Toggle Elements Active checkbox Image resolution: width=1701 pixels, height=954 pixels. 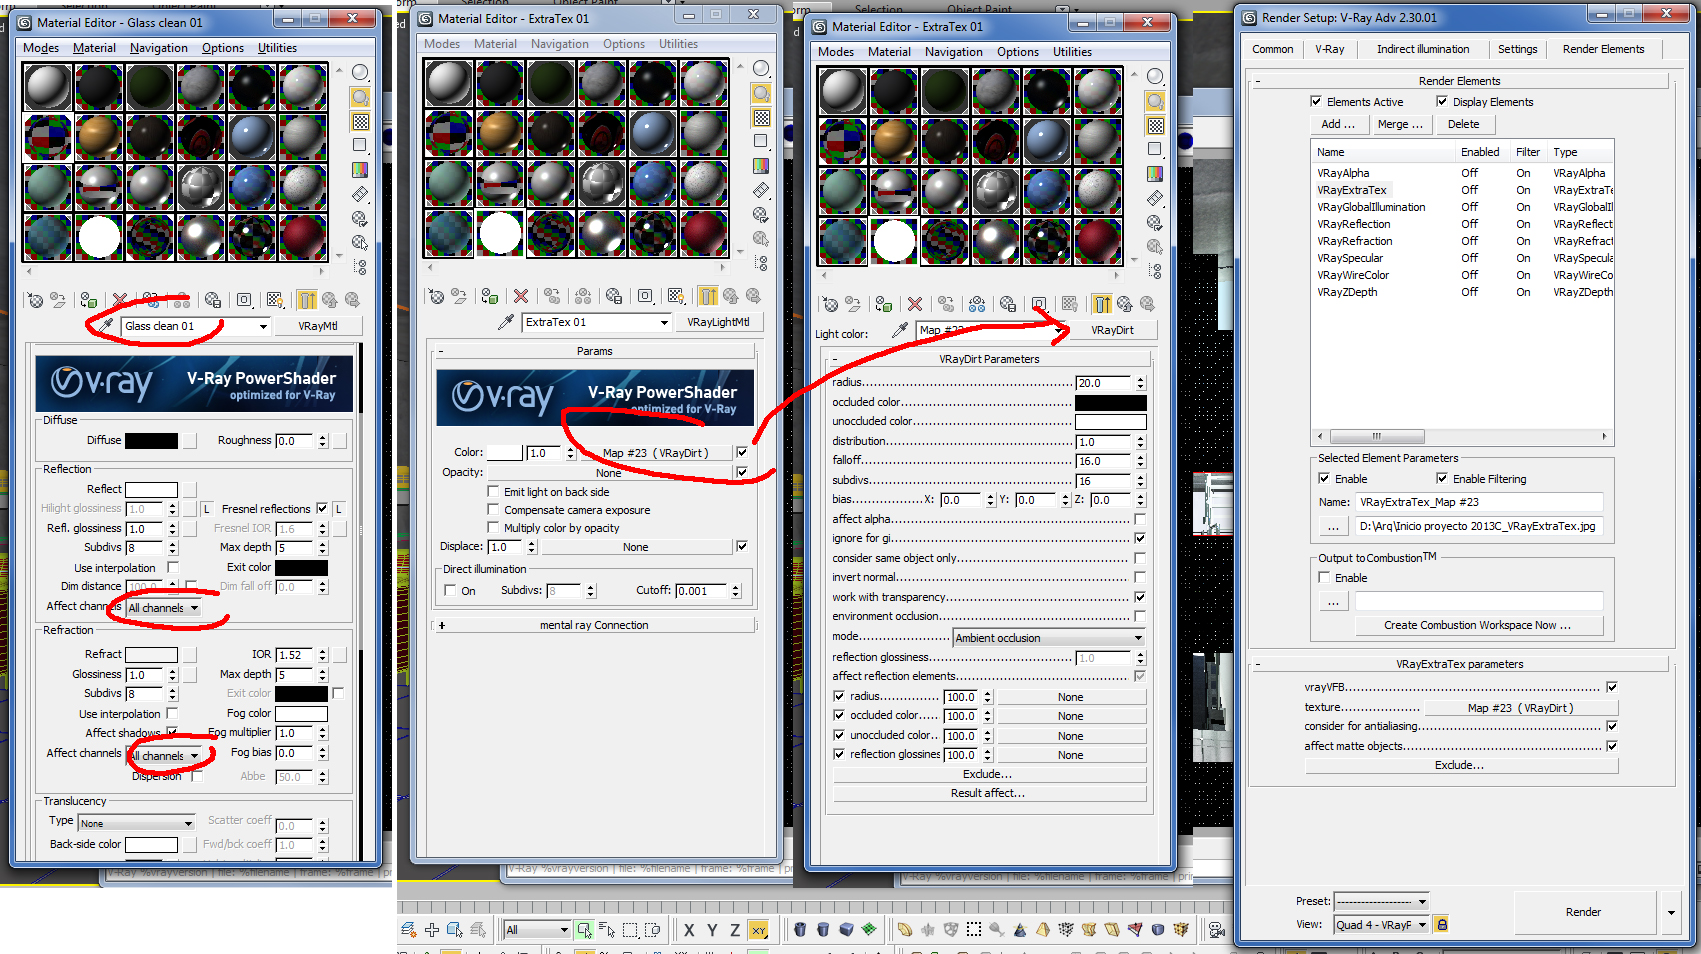(x=1316, y=101)
